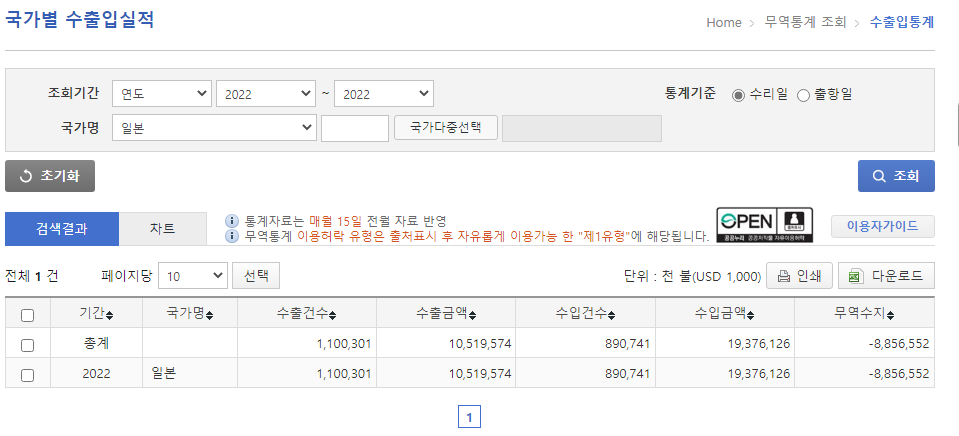This screenshot has height=436, width=959.
Task: Select the 출항일 radio button
Action: 803,95
